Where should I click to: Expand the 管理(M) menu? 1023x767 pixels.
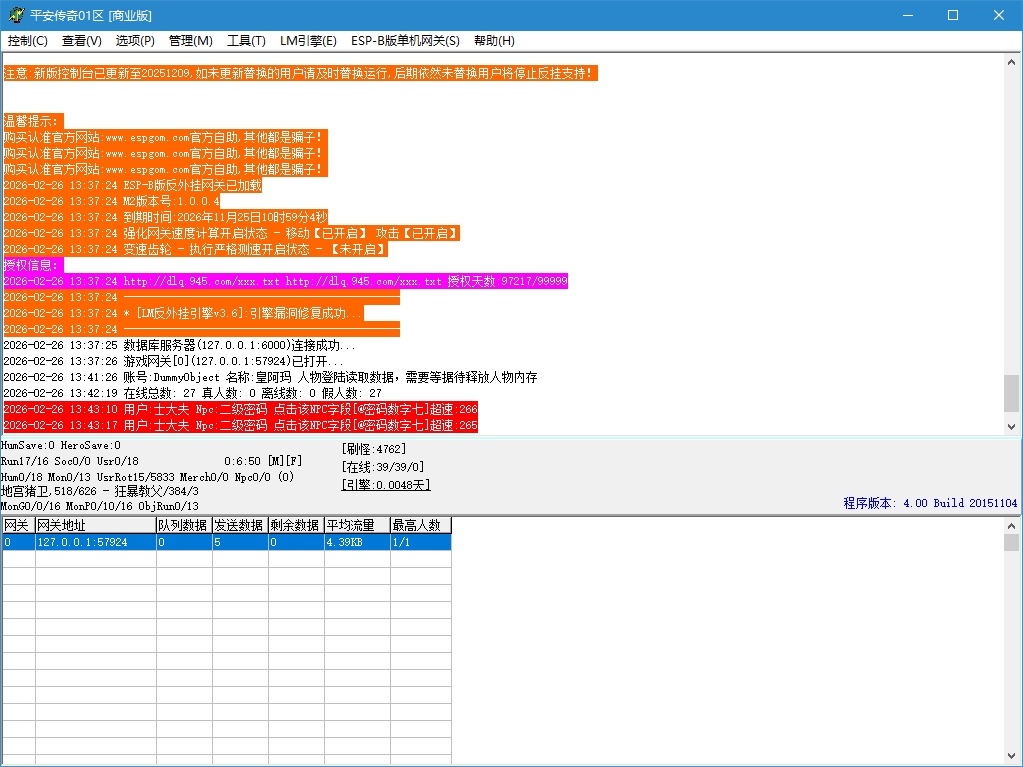pos(190,41)
